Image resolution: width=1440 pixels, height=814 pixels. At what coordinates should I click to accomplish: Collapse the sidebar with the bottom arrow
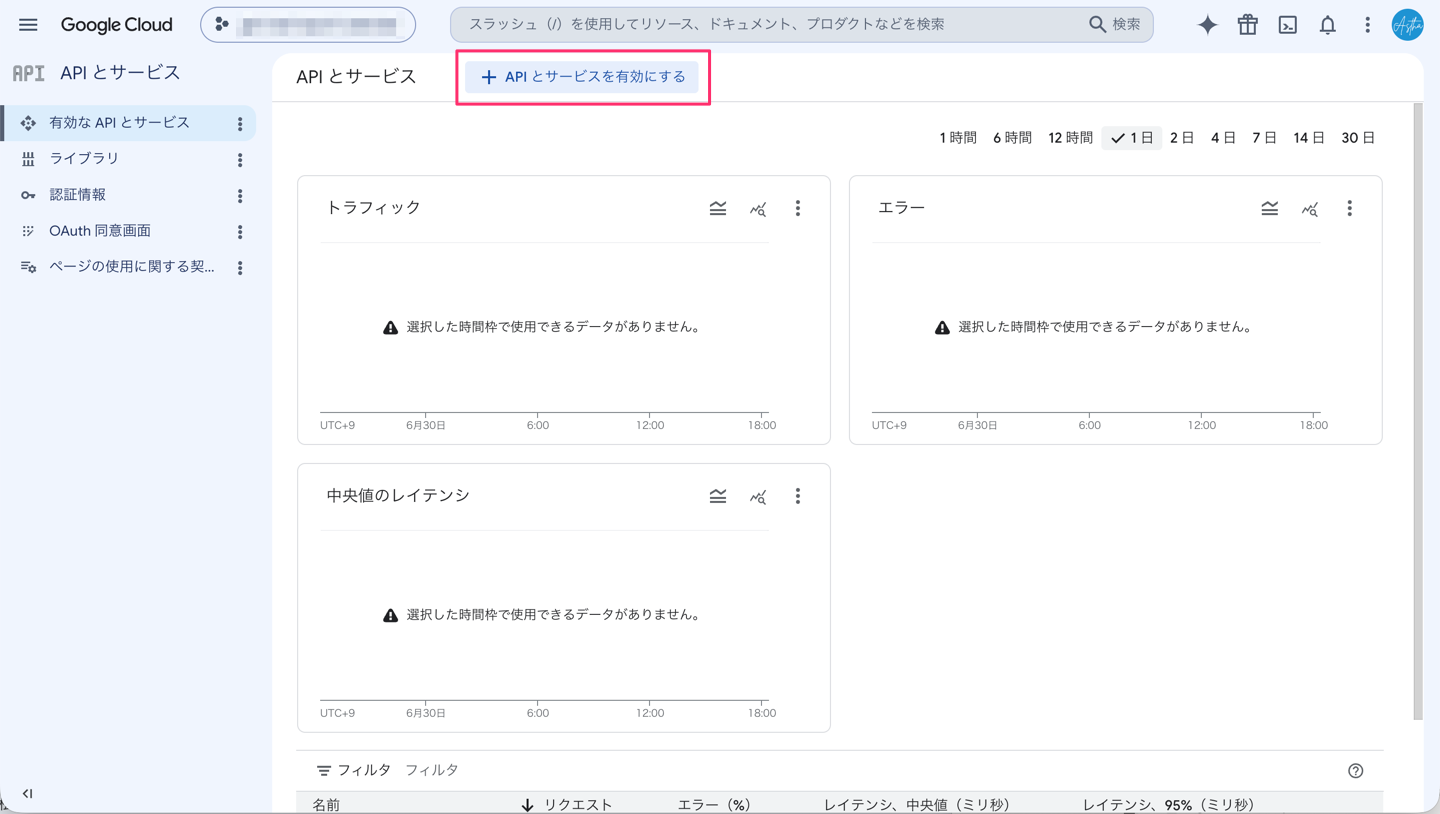coord(27,793)
